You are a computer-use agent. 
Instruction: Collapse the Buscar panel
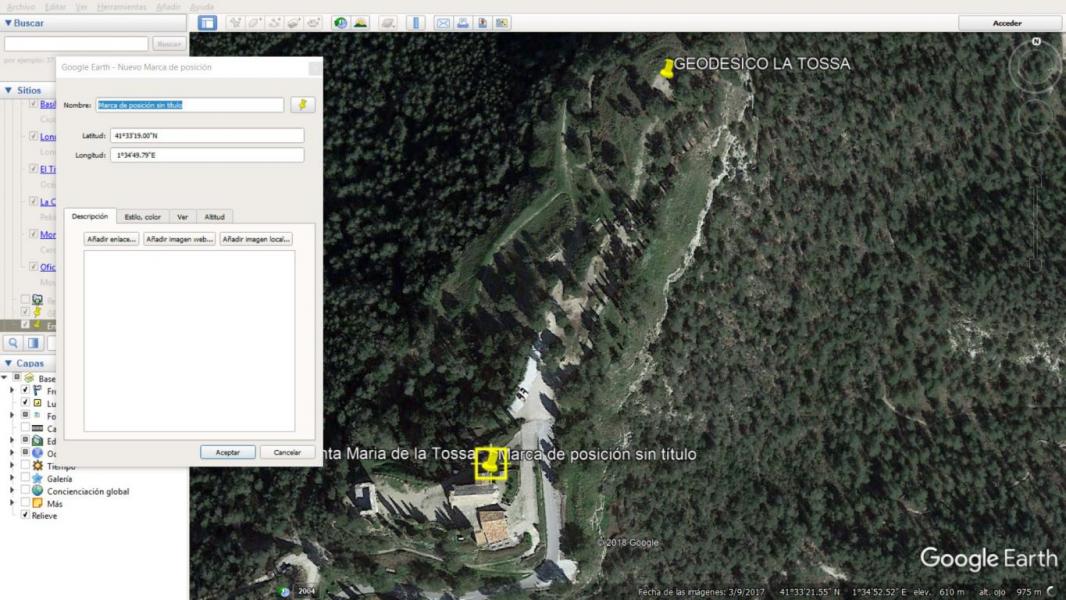coord(9,23)
